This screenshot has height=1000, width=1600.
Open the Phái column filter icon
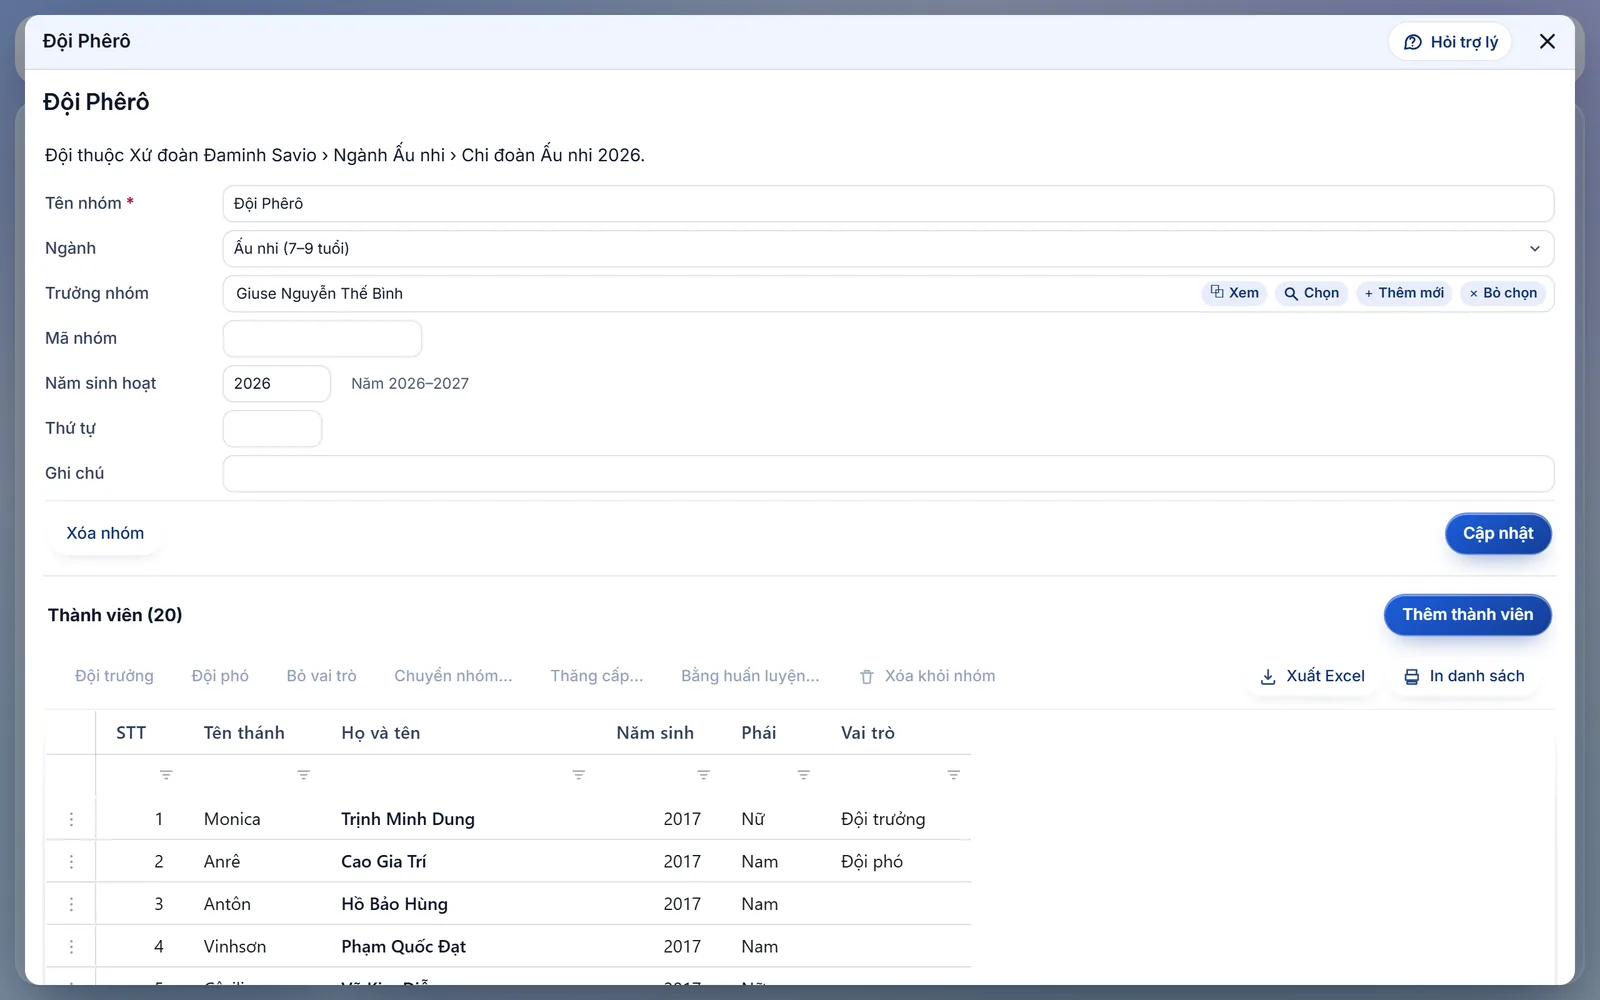803,775
